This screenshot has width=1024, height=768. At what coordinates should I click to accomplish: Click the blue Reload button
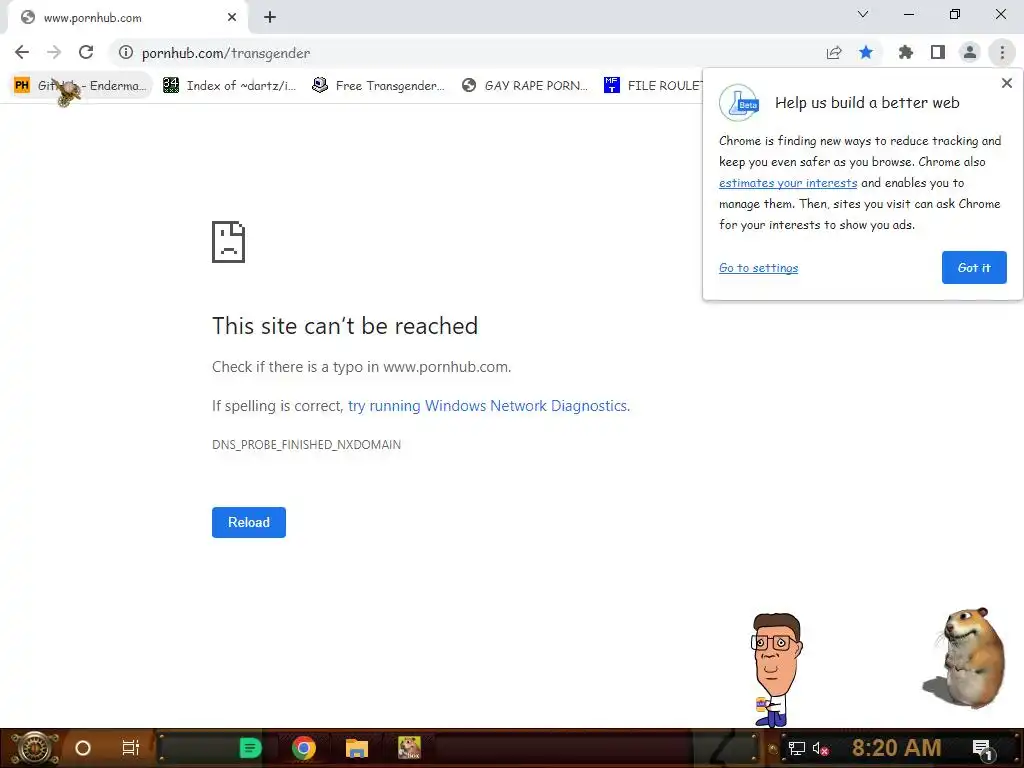click(249, 522)
